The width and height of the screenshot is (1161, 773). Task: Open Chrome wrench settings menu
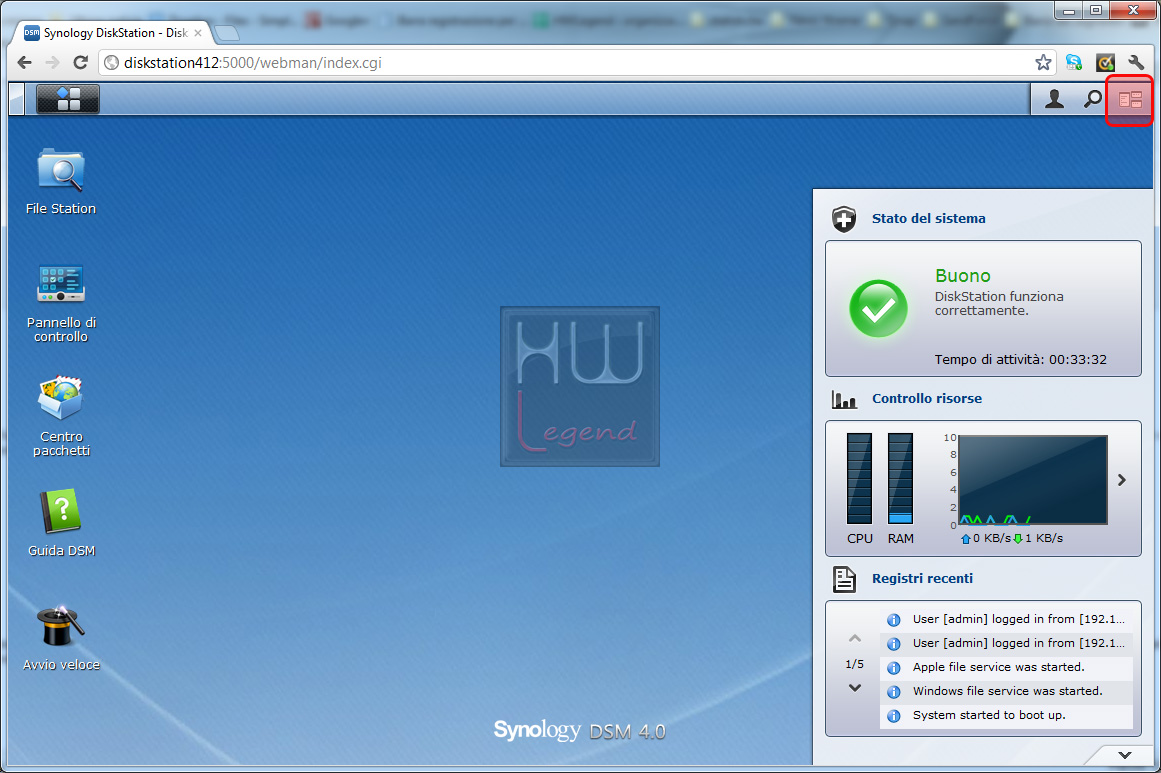coord(1136,63)
